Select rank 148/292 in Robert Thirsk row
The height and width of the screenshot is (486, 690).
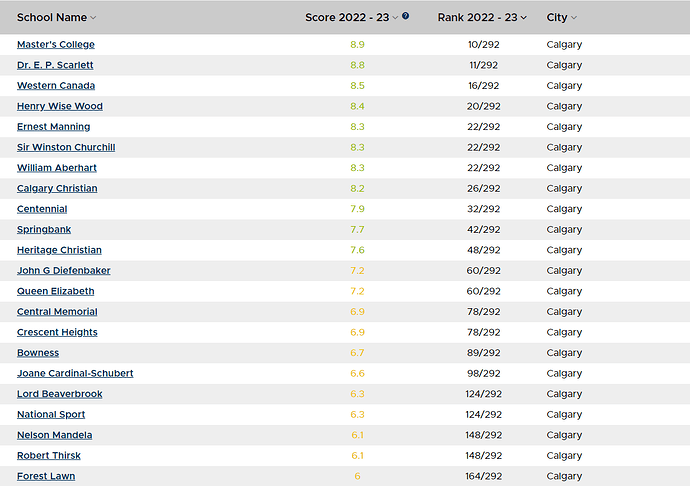coord(484,455)
